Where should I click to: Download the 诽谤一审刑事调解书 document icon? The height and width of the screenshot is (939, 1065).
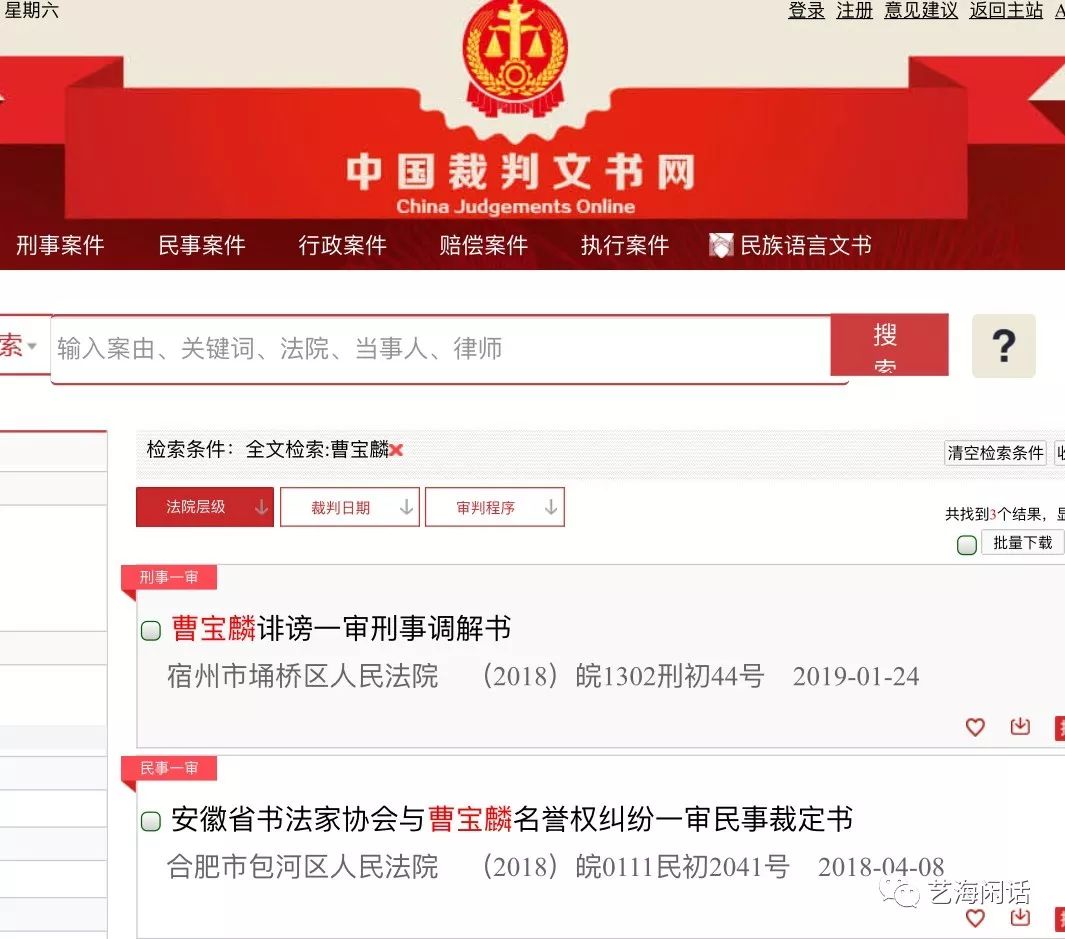[1020, 726]
